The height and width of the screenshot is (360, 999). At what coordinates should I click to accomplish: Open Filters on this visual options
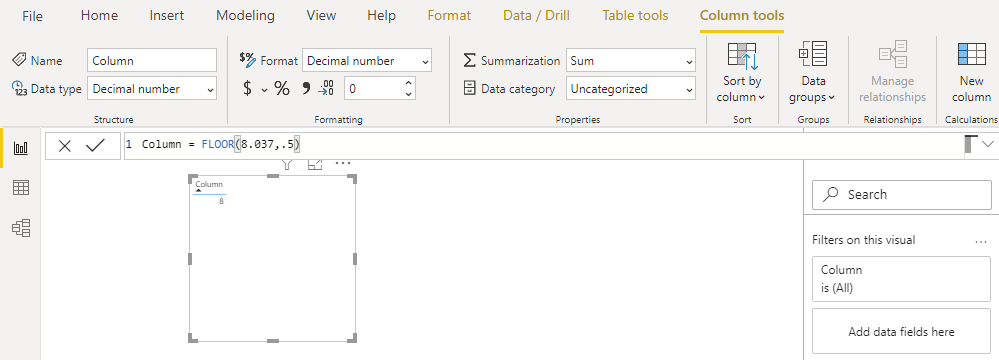[981, 241]
